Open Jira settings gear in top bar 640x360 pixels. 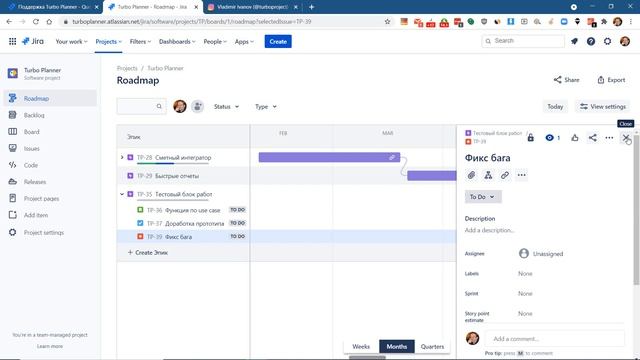click(x=607, y=41)
